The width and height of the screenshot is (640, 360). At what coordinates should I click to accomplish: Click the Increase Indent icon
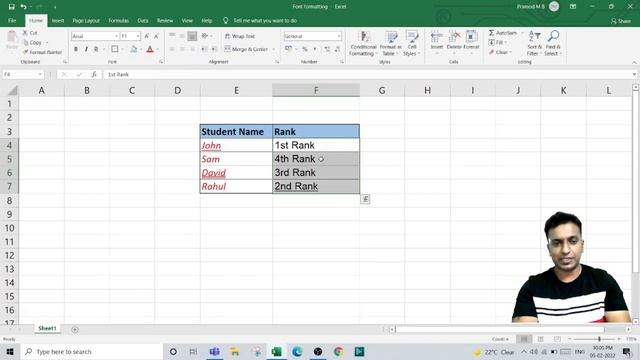(x=214, y=49)
